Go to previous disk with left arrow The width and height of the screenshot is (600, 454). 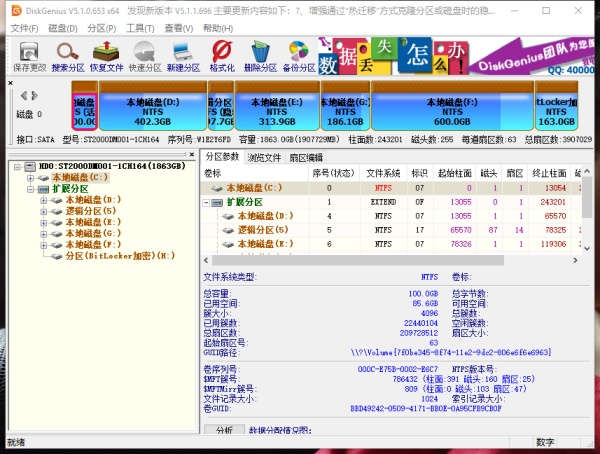[x=24, y=95]
